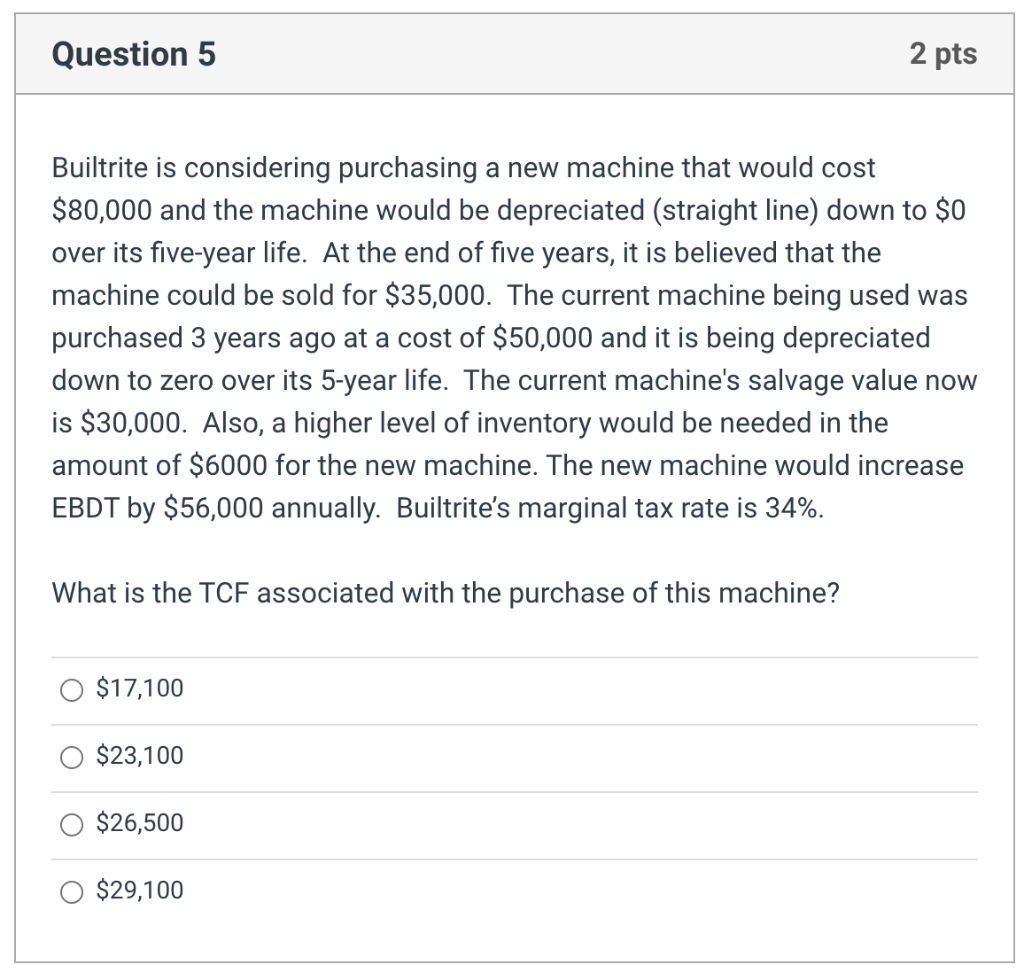The height and width of the screenshot is (980, 1024).
Task: Click the $23,100 answer label text
Action: coord(140,756)
